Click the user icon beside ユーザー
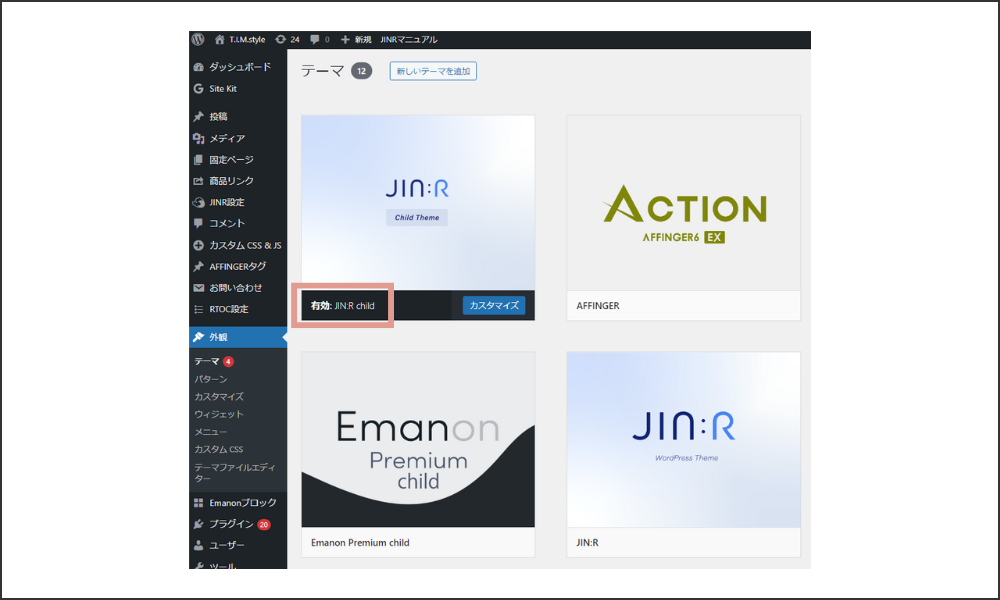Image resolution: width=1000 pixels, height=600 pixels. (x=198, y=545)
